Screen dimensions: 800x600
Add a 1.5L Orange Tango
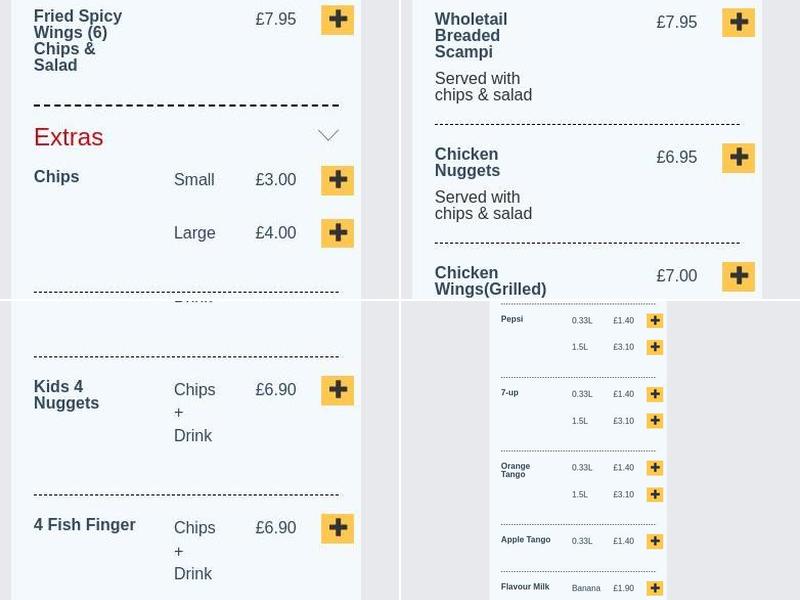pyautogui.click(x=655, y=494)
